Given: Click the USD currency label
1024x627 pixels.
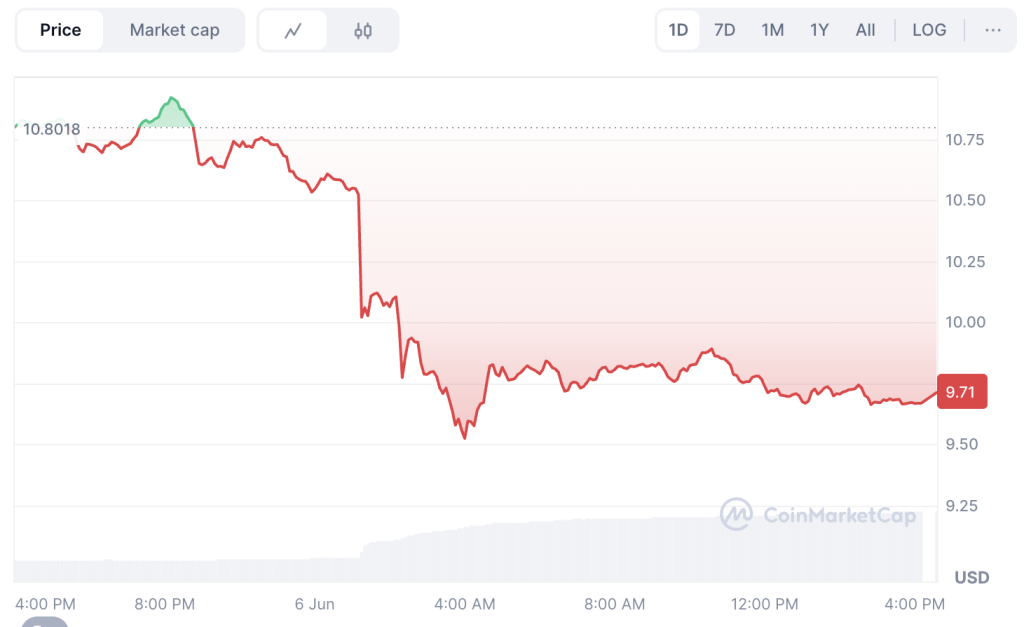Looking at the screenshot, I should (x=972, y=577).
